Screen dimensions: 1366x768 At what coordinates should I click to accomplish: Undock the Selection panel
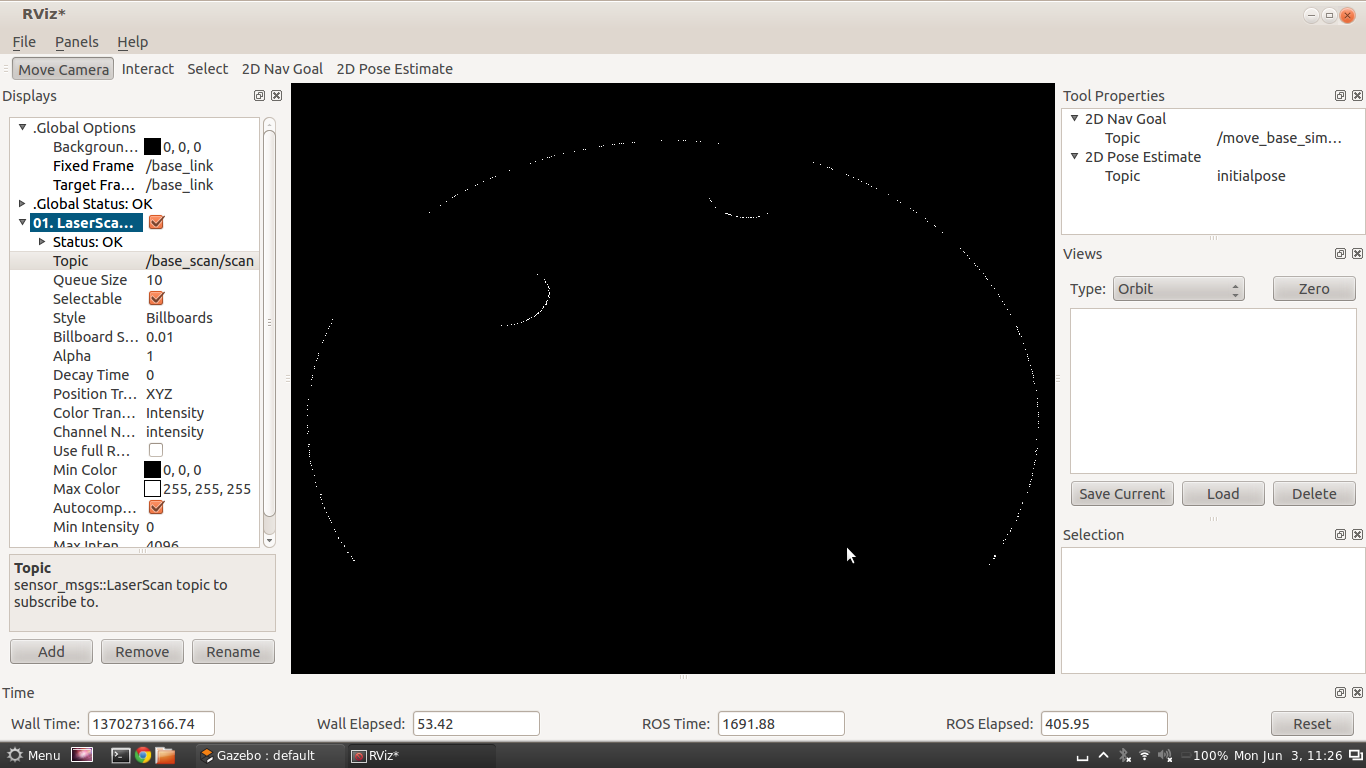tap(1340, 535)
